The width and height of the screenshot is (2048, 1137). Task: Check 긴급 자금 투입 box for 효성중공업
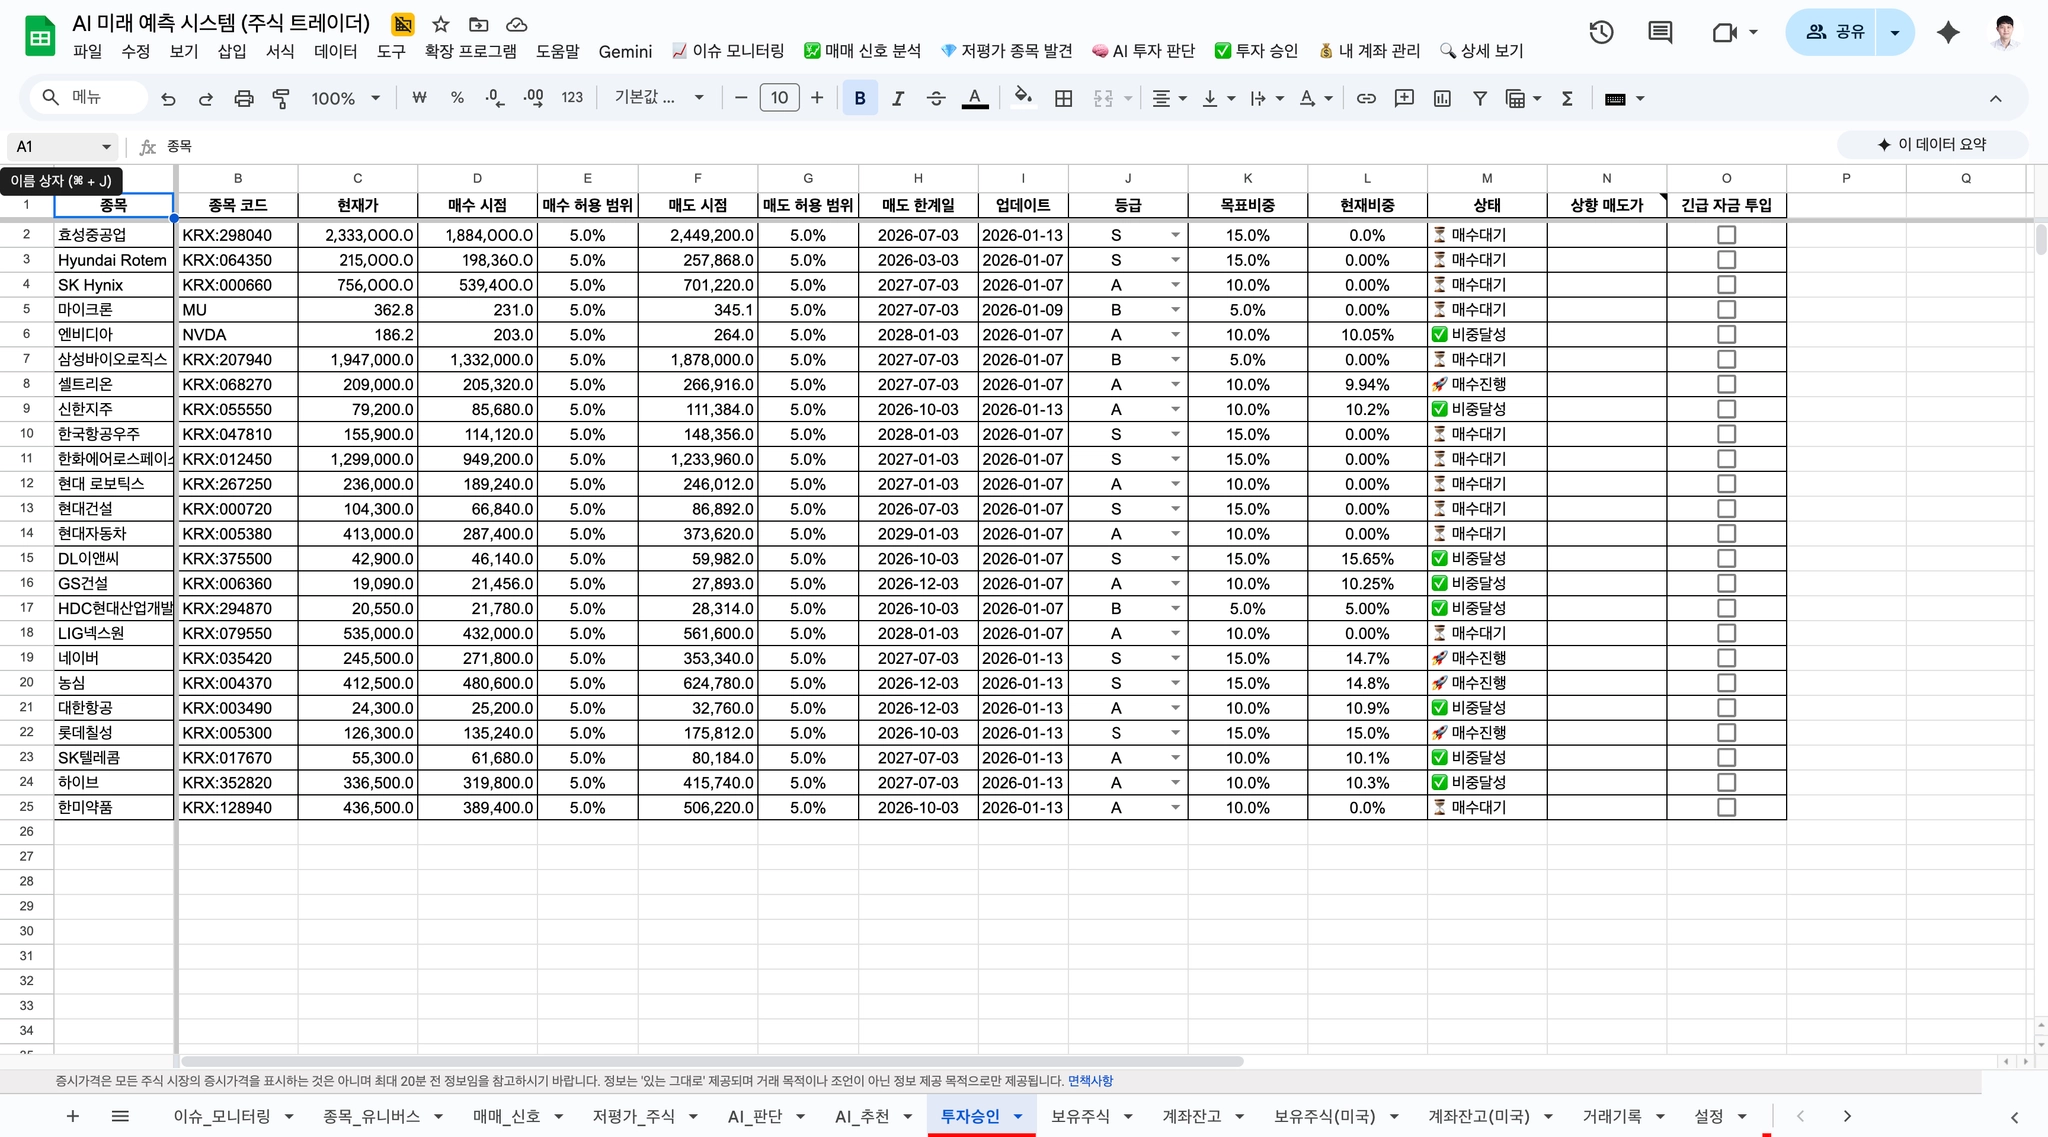click(x=1726, y=235)
